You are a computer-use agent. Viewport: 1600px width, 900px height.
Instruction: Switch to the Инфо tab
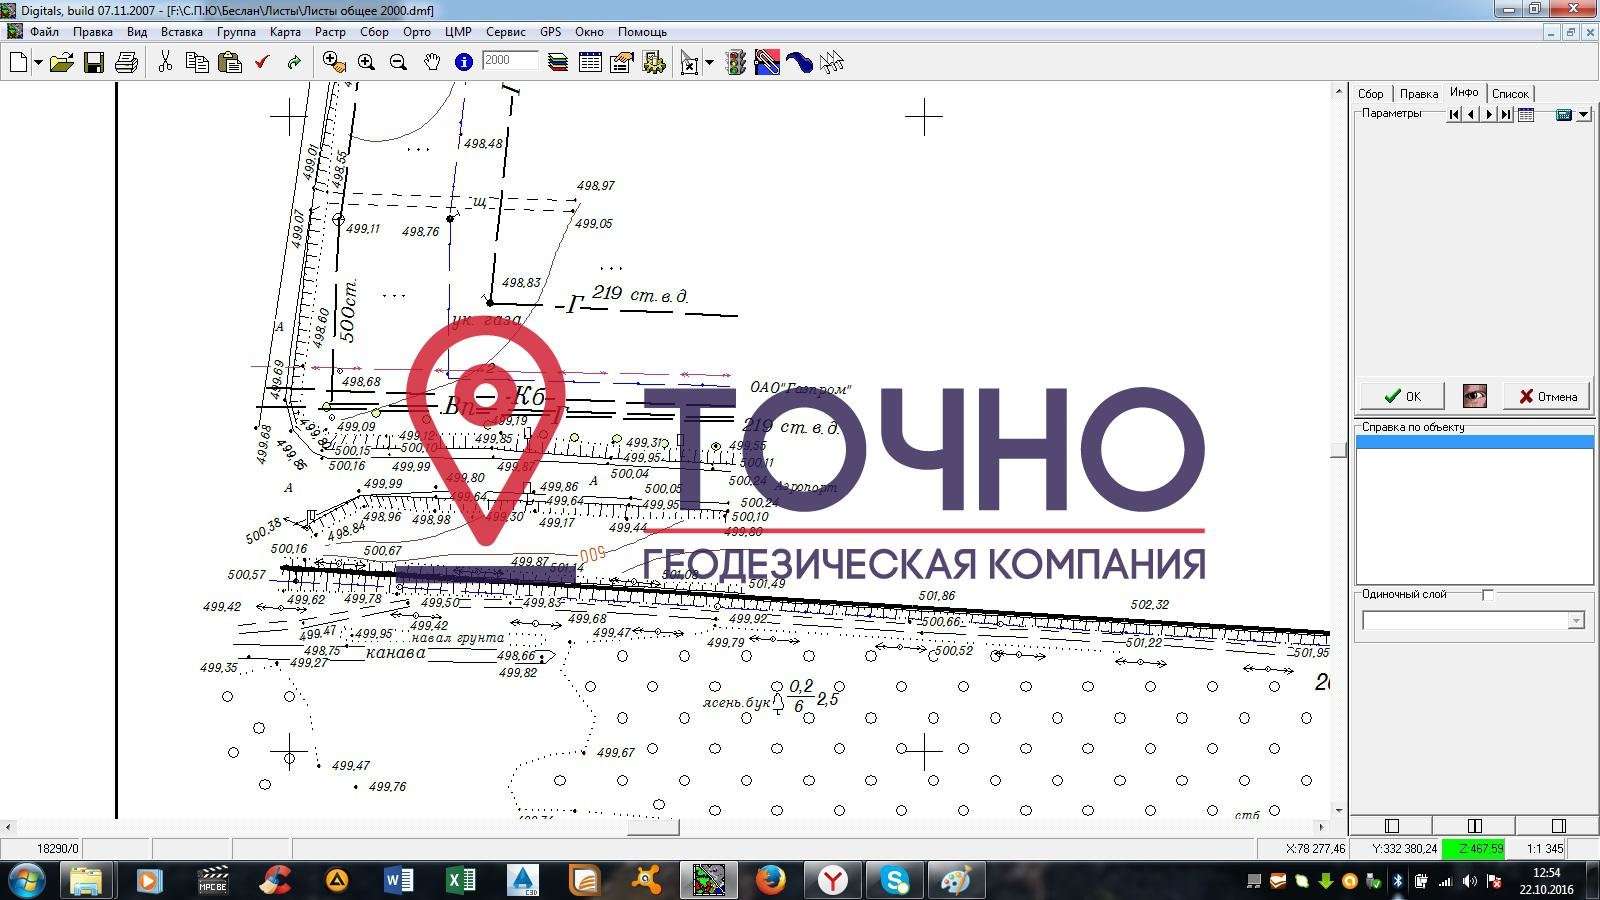(x=1464, y=92)
